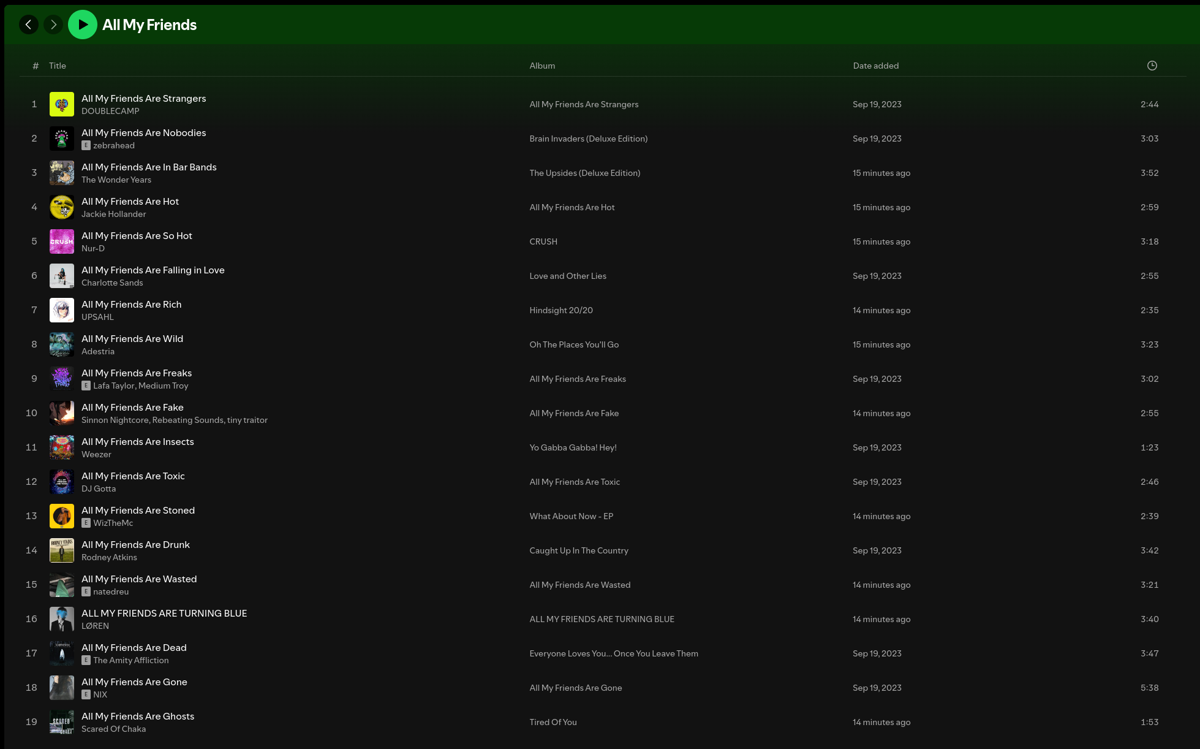Open artist Lafa Taylor
This screenshot has width=1200, height=749.
coord(114,386)
